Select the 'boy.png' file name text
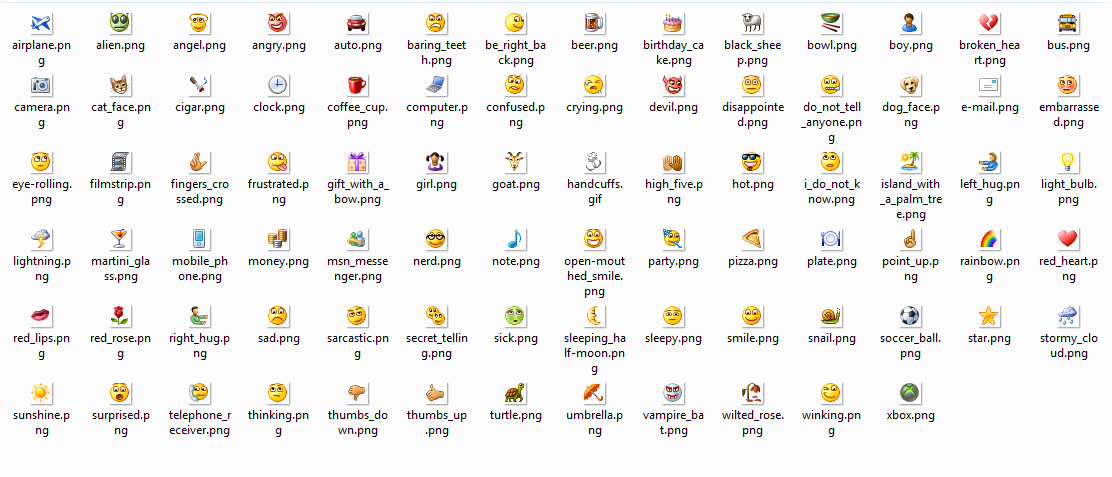This screenshot has width=1112, height=477. (911, 46)
